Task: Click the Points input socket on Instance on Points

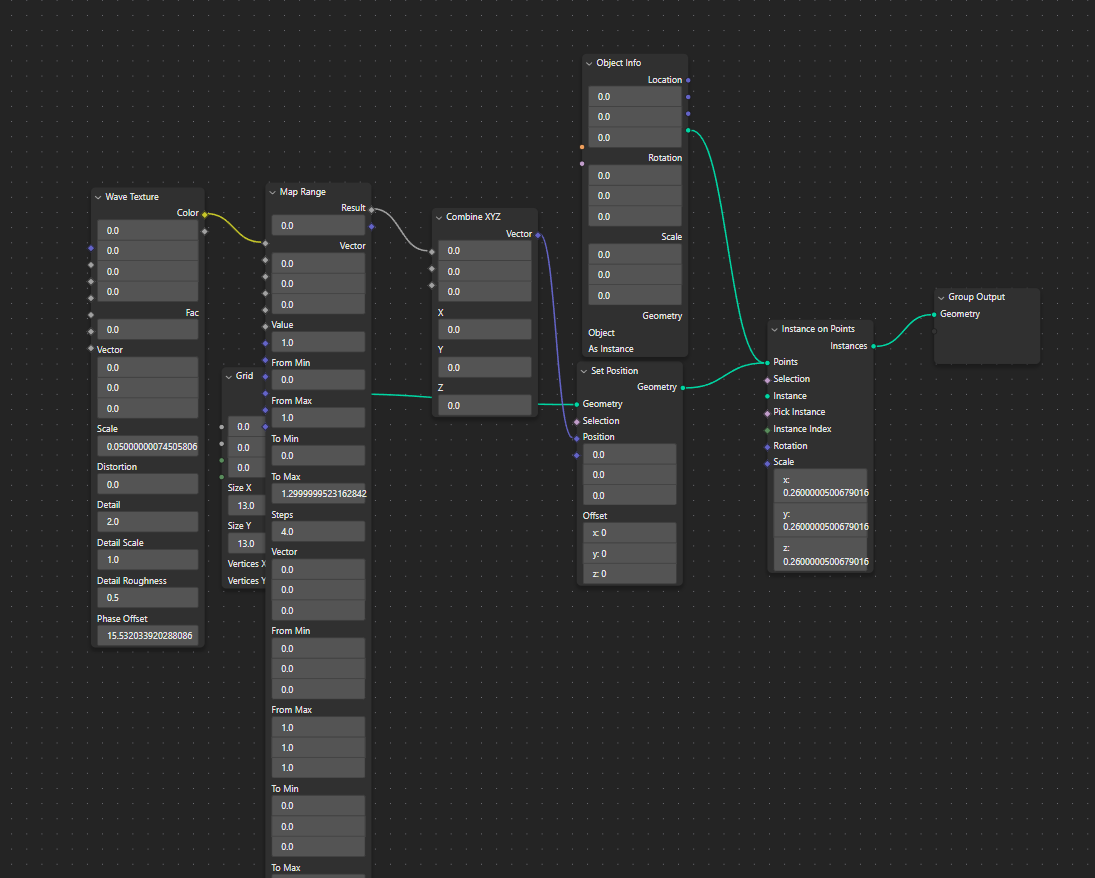Action: (767, 361)
